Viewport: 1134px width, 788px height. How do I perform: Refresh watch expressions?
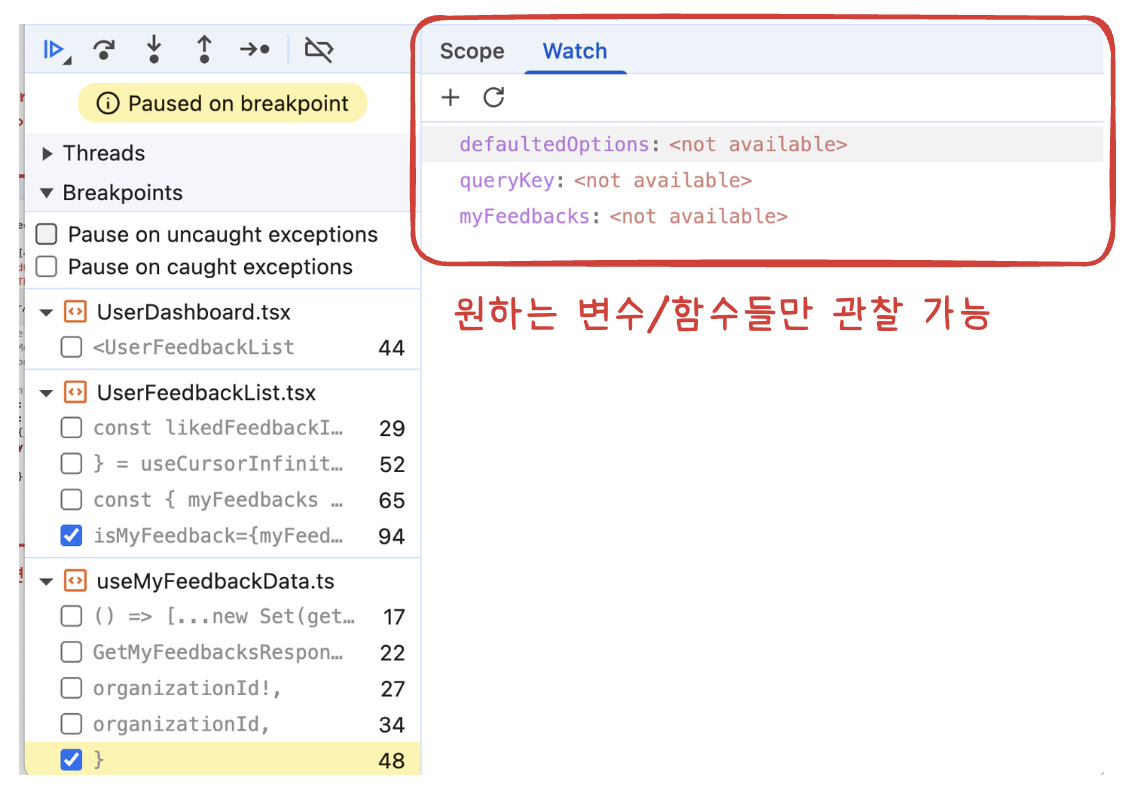coord(494,97)
